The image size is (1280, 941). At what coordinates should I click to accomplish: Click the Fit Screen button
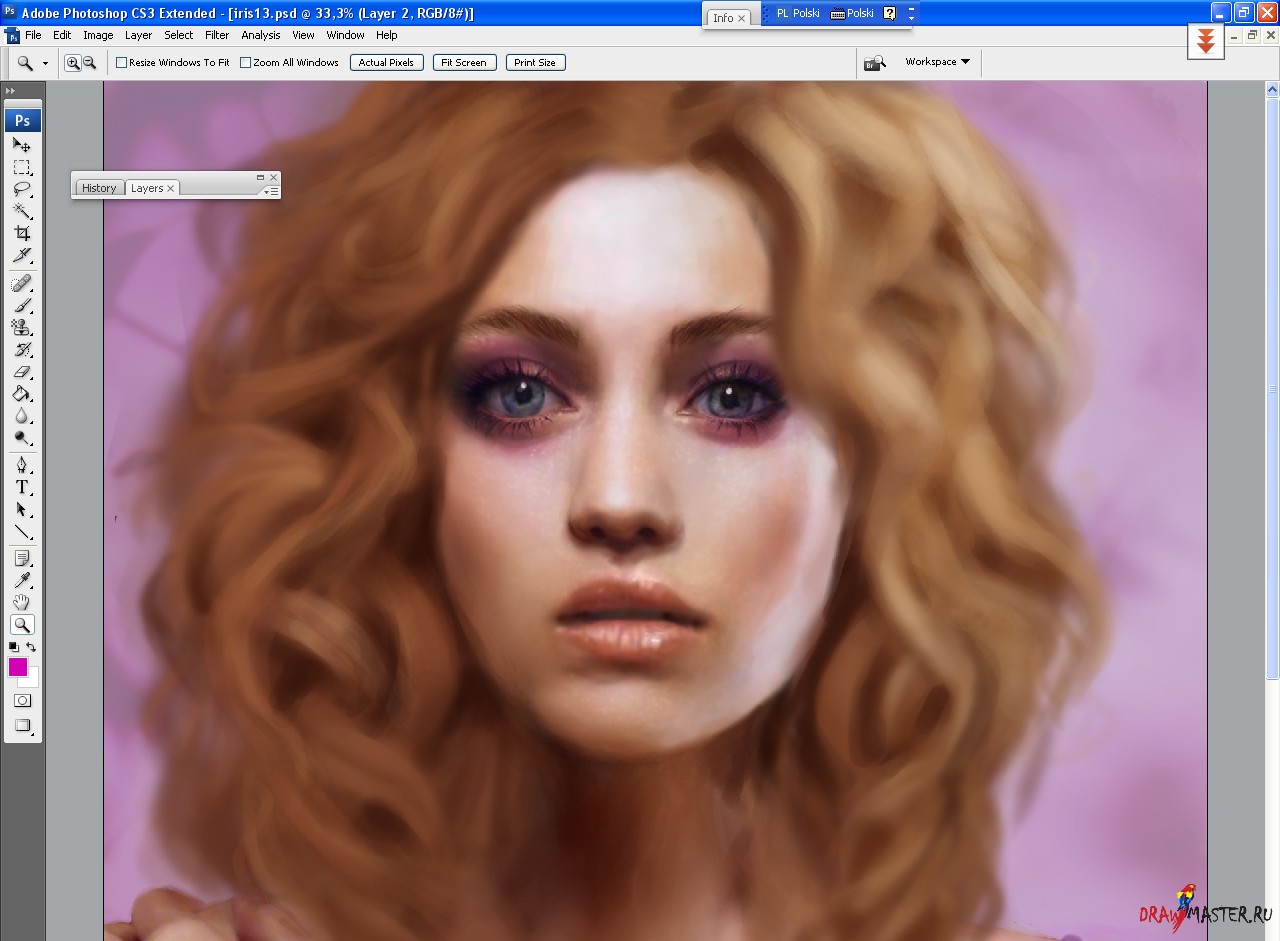464,62
